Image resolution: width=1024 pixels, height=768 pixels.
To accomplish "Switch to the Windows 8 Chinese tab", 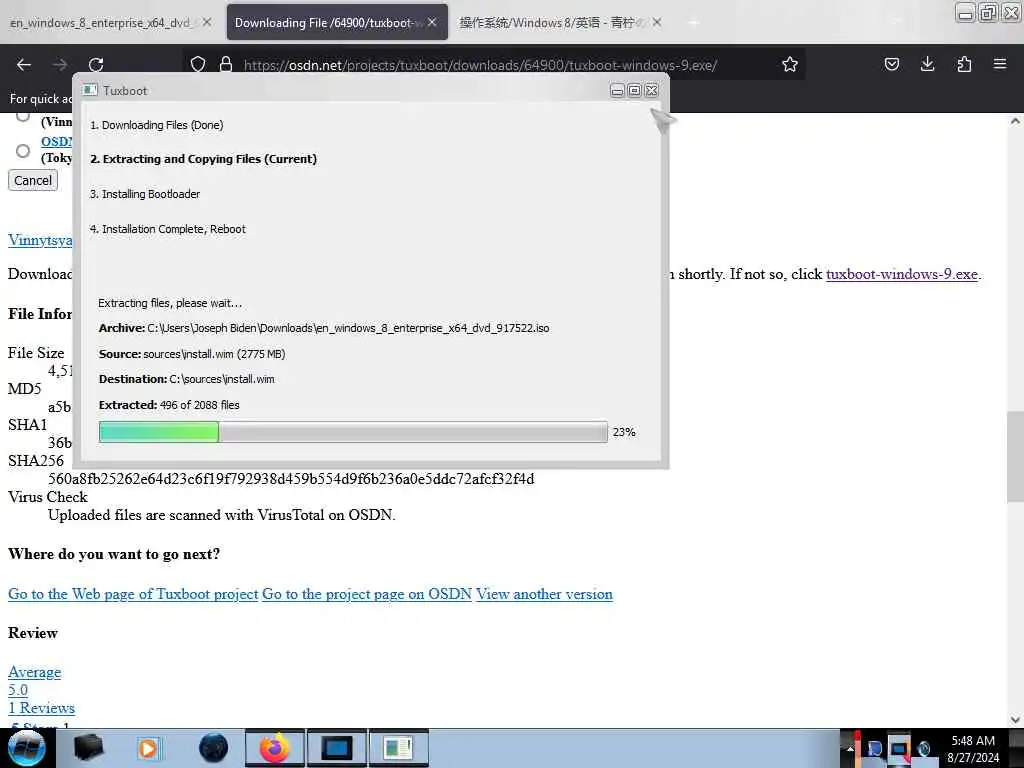I will click(x=560, y=22).
